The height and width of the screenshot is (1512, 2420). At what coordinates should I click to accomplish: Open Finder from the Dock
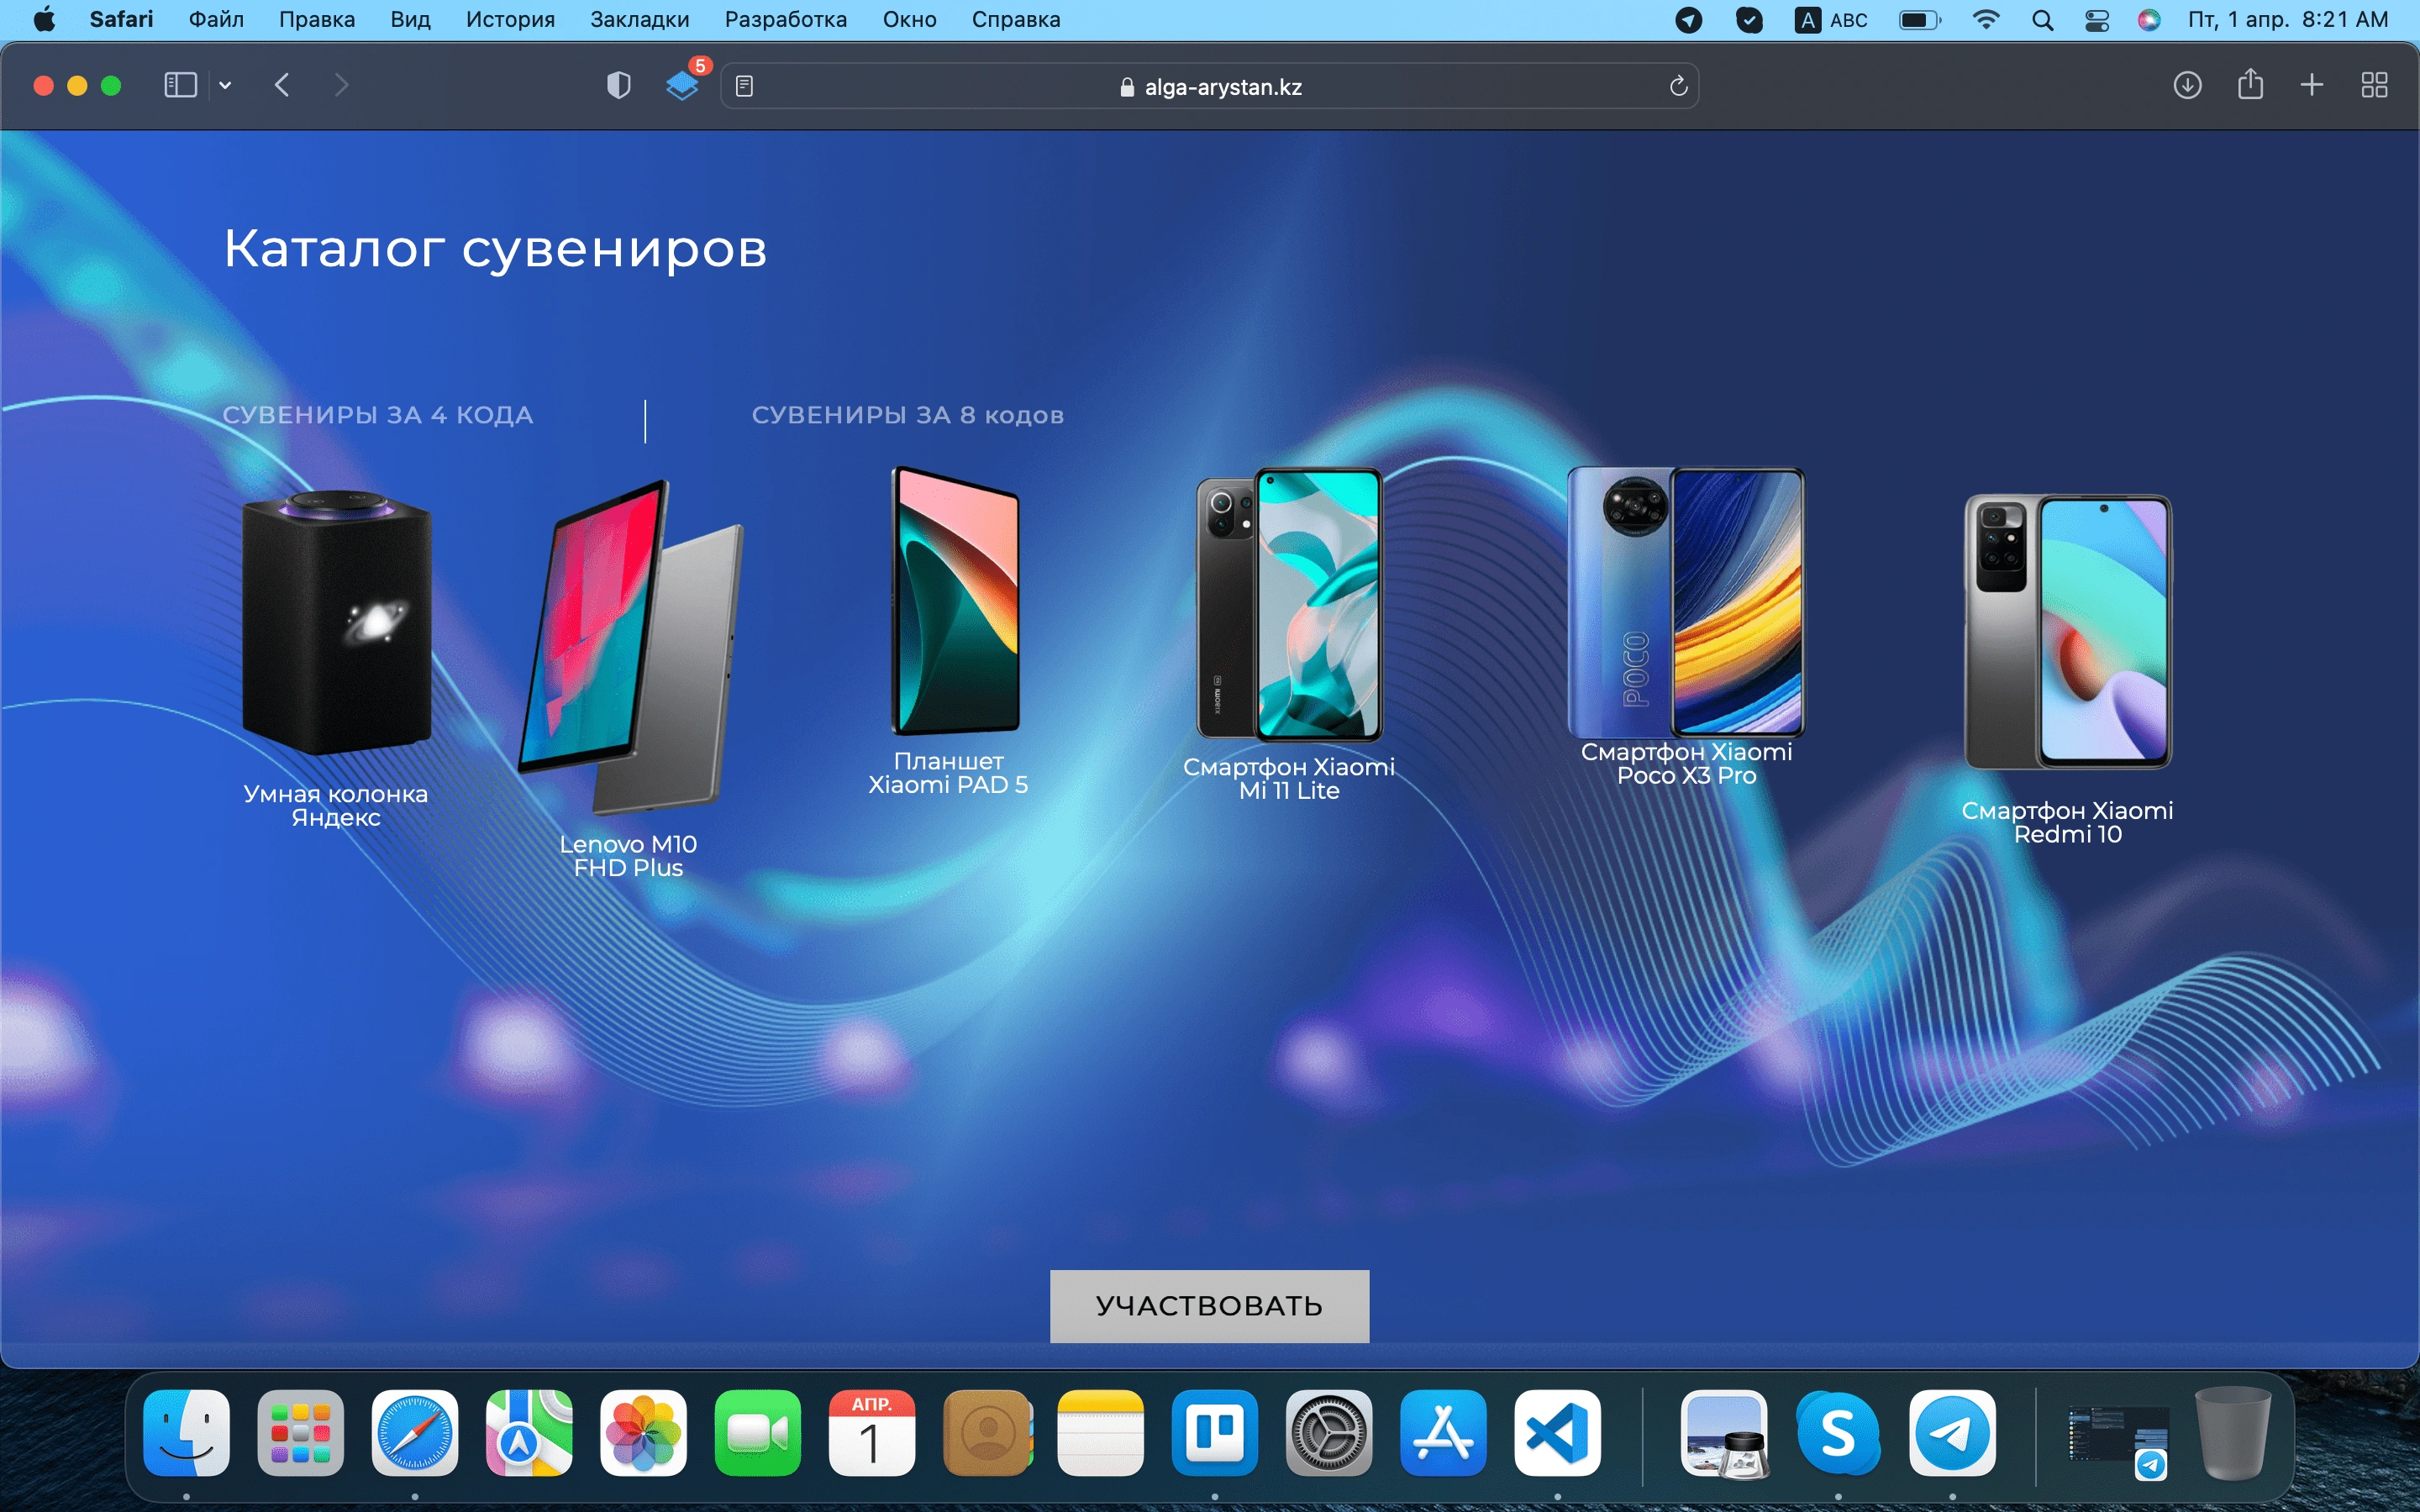tap(186, 1433)
